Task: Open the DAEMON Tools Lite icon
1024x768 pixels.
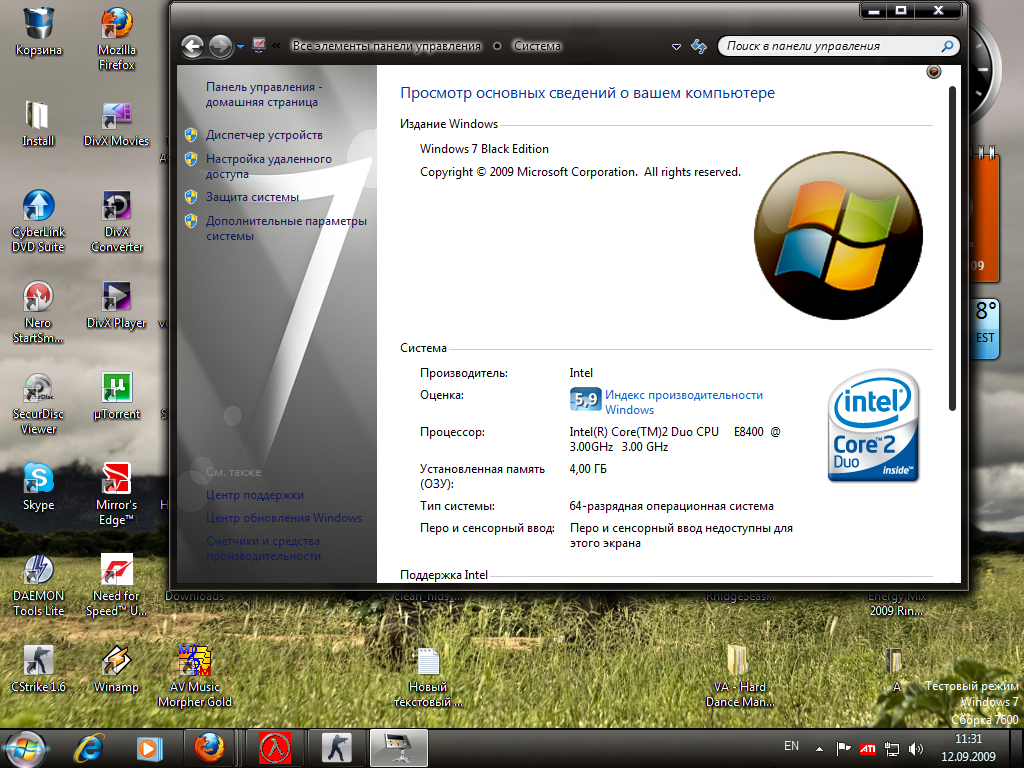Action: (39, 586)
